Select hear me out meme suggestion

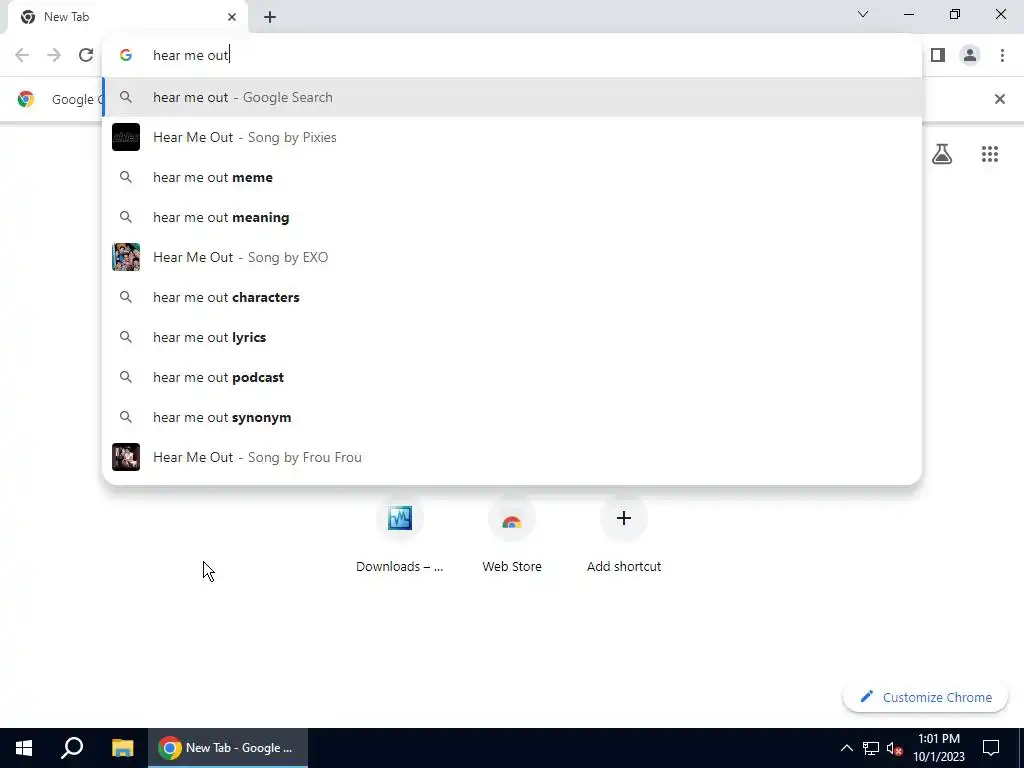pyautogui.click(x=512, y=177)
